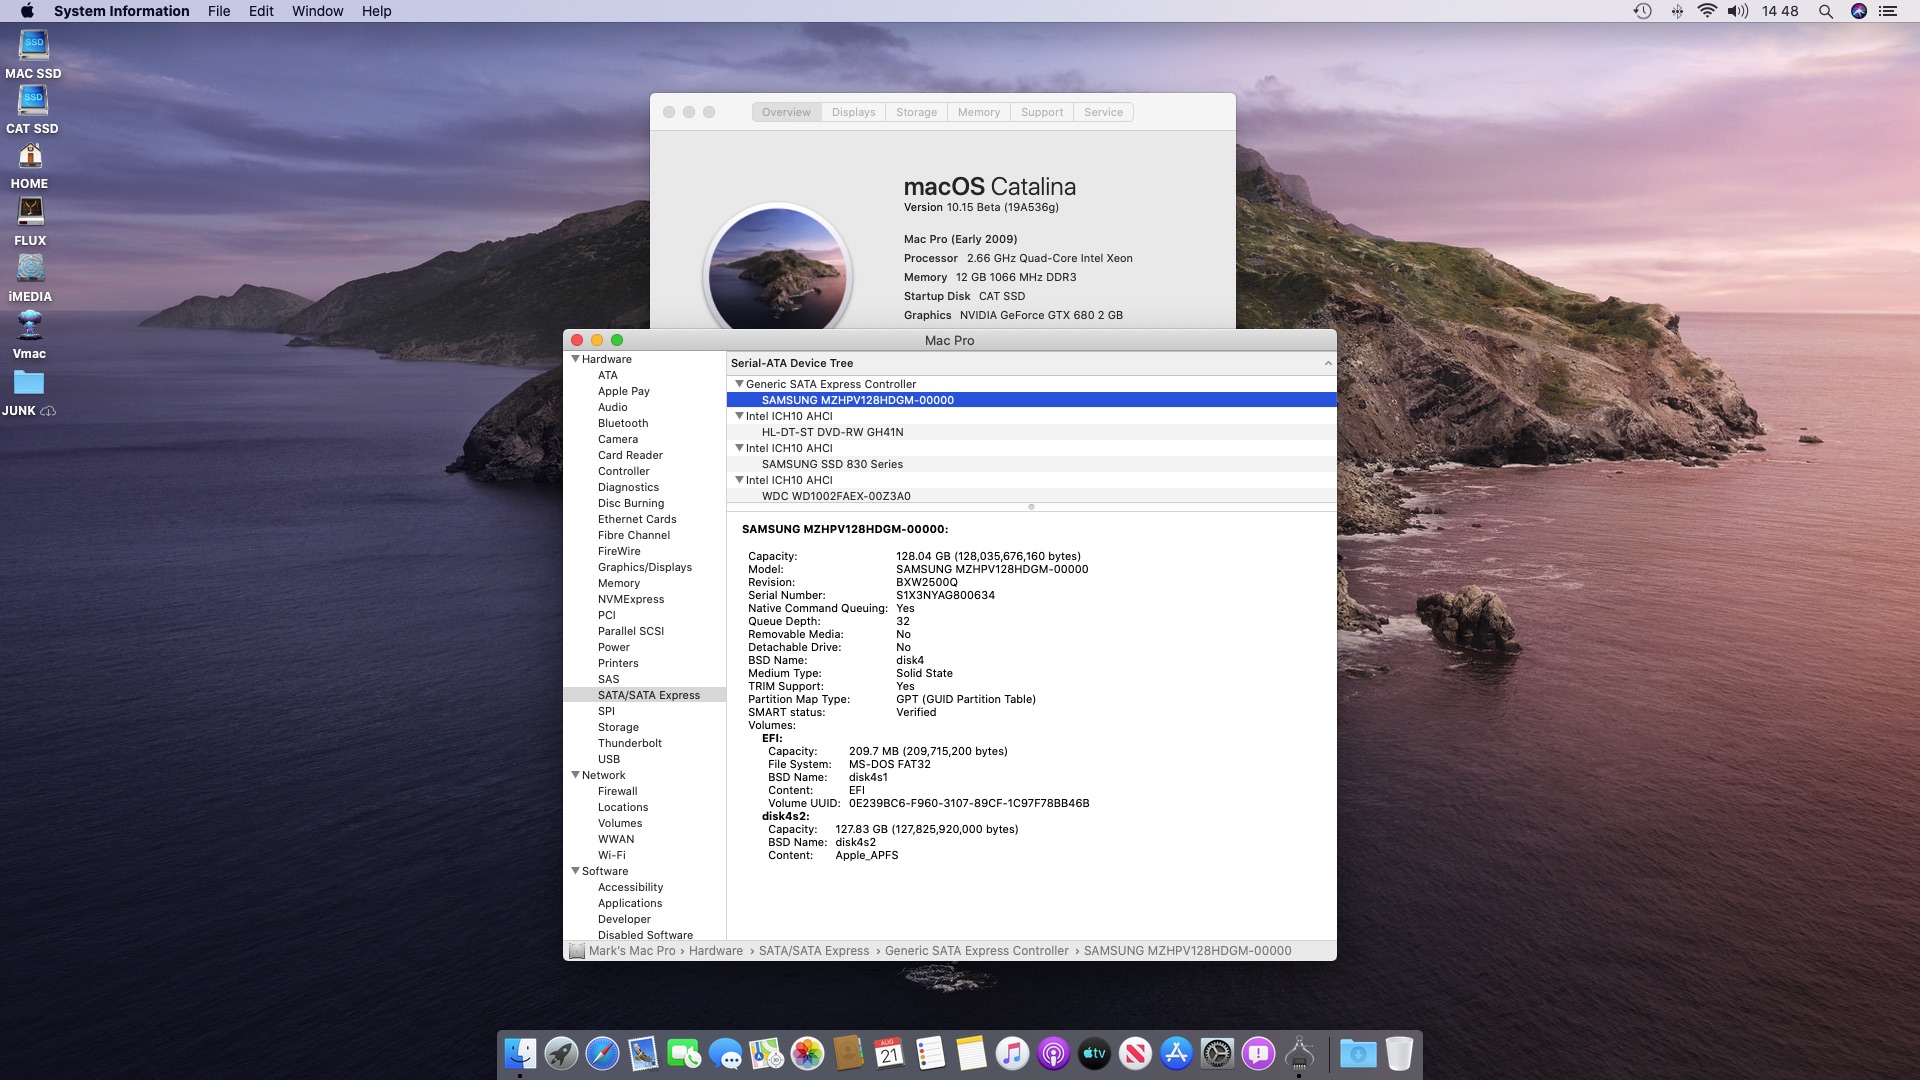The height and width of the screenshot is (1080, 1920).
Task: Open iMEDIA desktop icon
Action: (31, 268)
